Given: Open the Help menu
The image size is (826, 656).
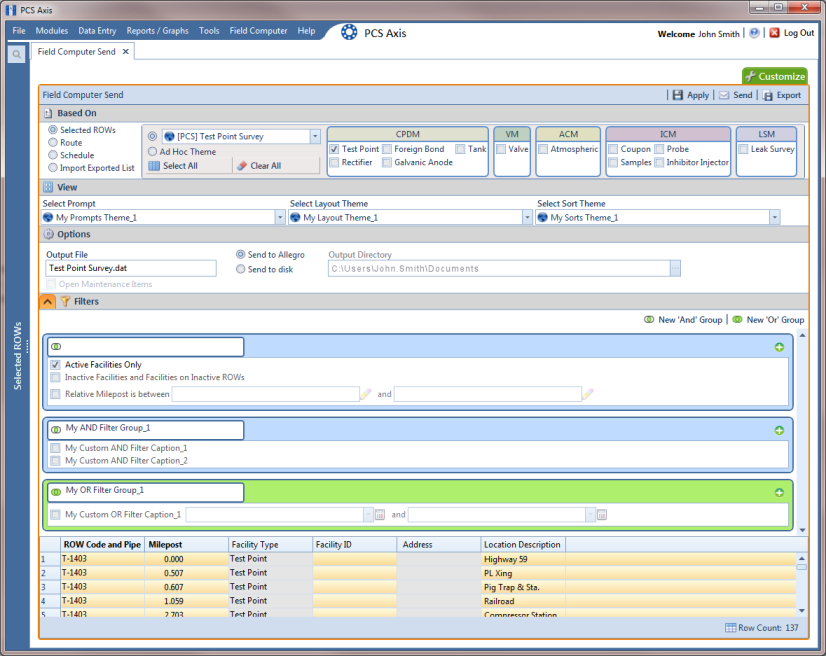Looking at the screenshot, I should coord(306,31).
